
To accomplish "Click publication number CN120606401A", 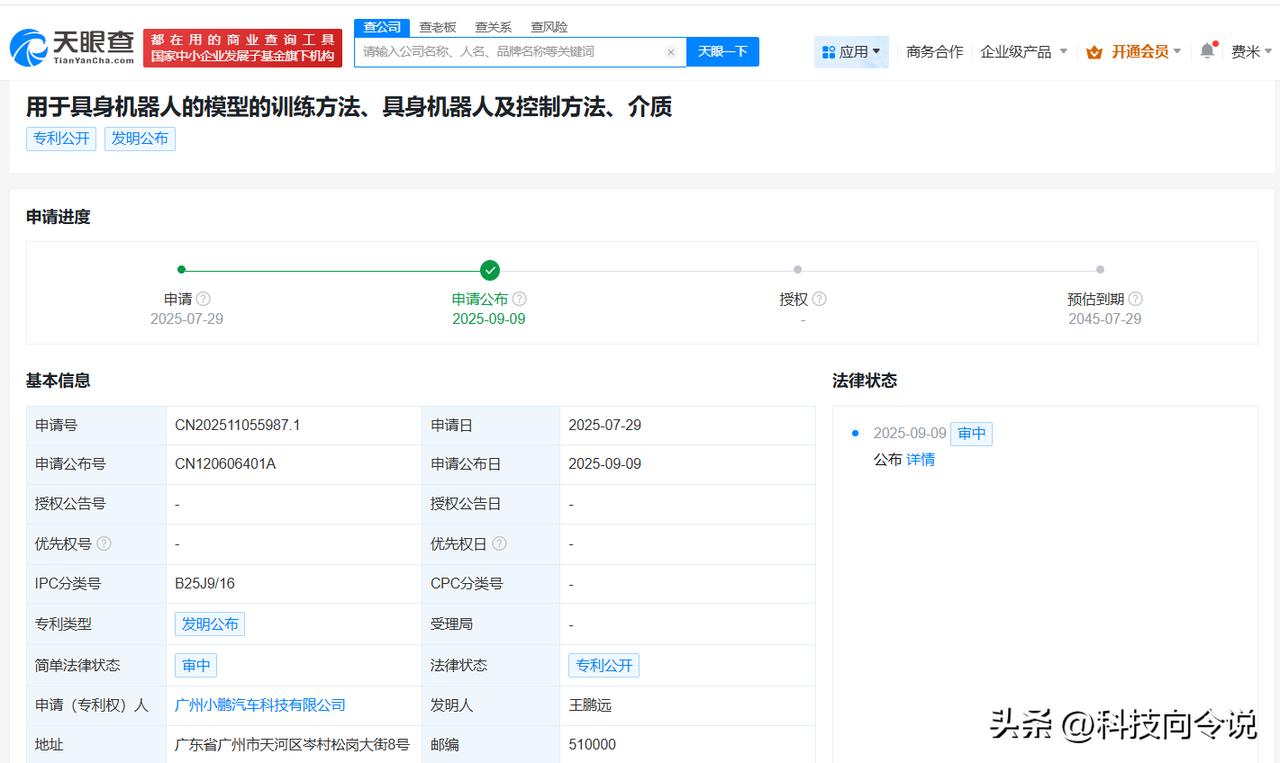I will point(225,464).
